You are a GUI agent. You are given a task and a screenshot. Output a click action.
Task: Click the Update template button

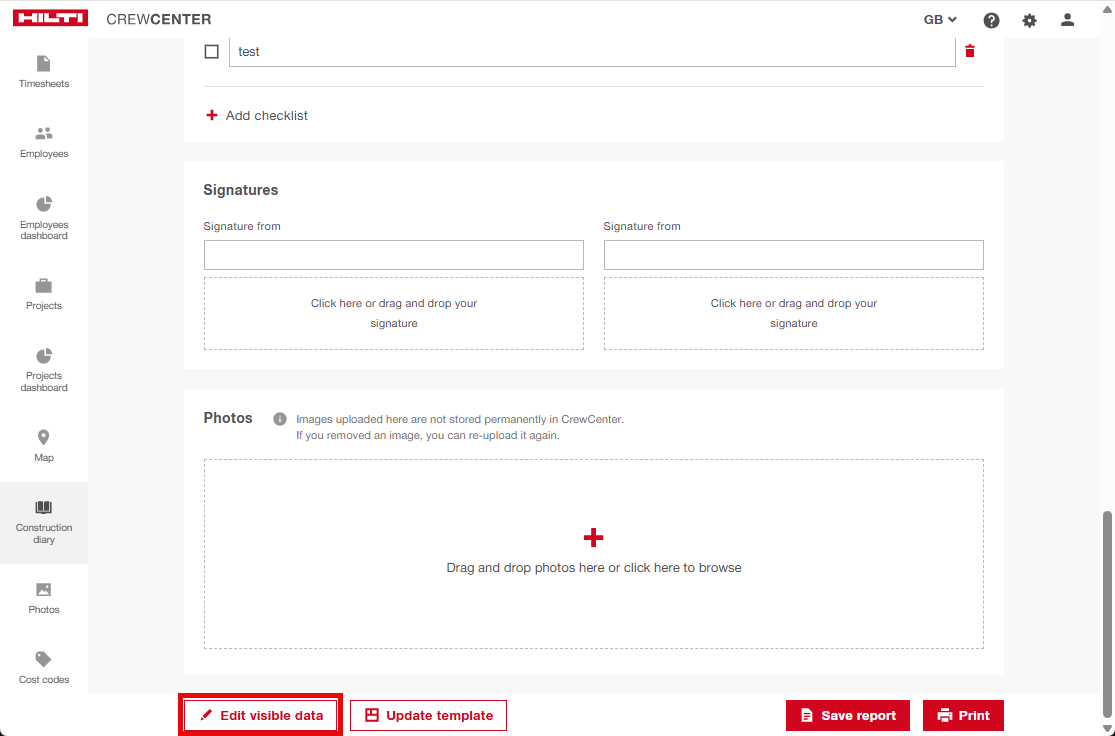coord(428,716)
